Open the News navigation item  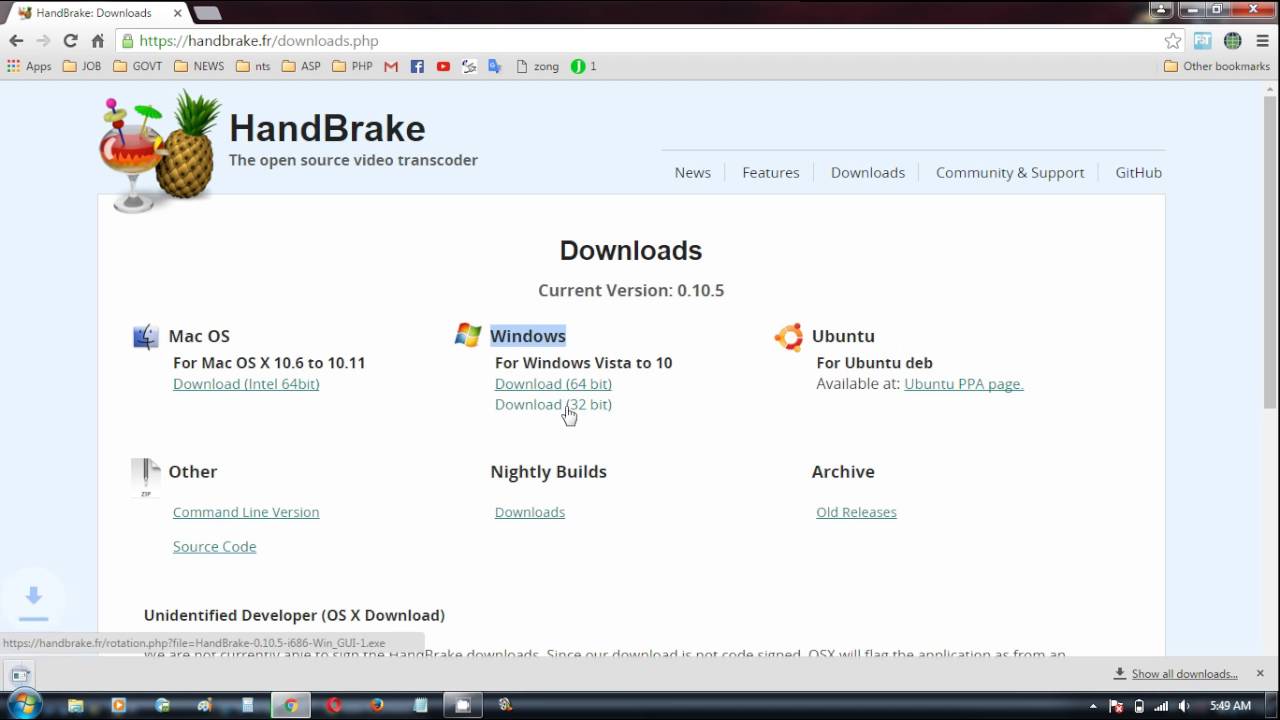pos(692,172)
